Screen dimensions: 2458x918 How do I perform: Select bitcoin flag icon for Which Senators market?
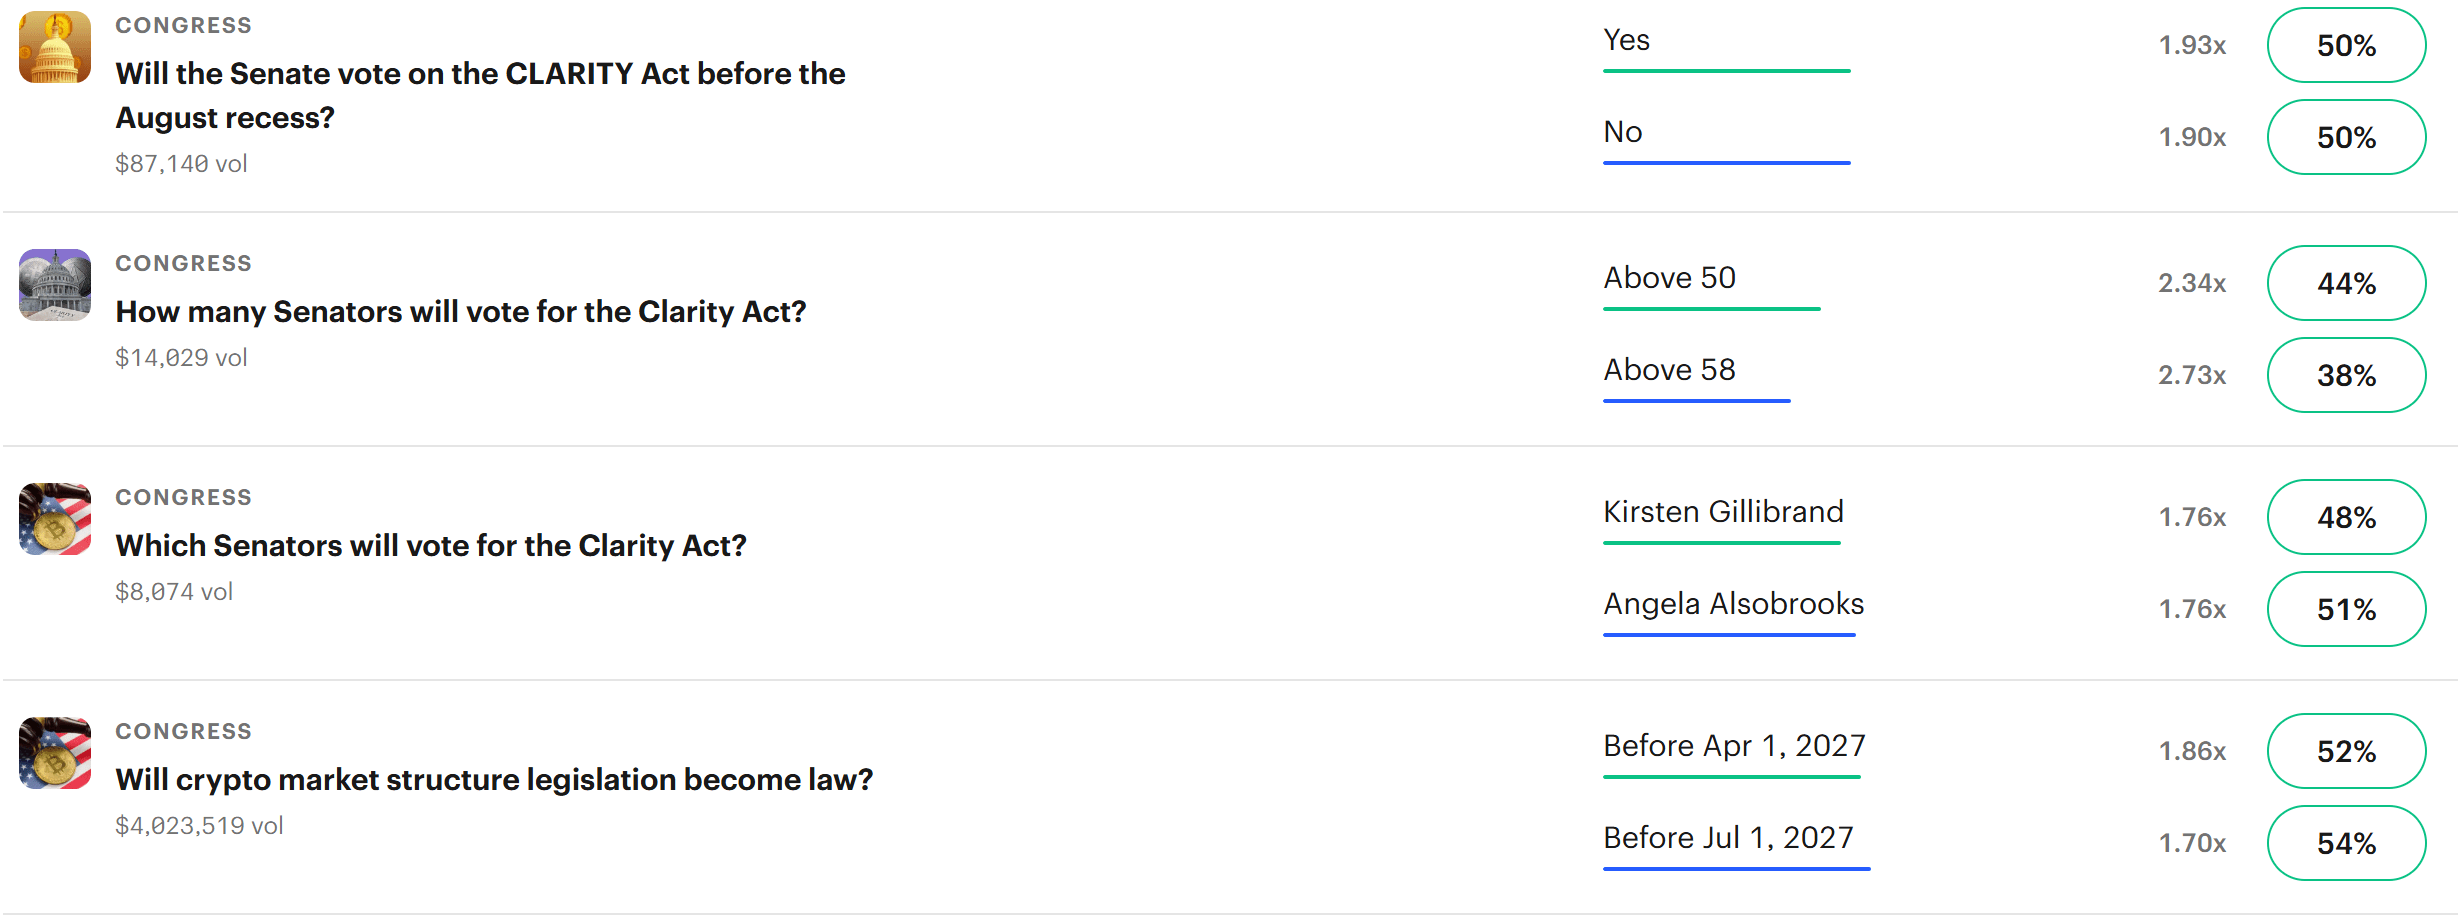pos(55,519)
